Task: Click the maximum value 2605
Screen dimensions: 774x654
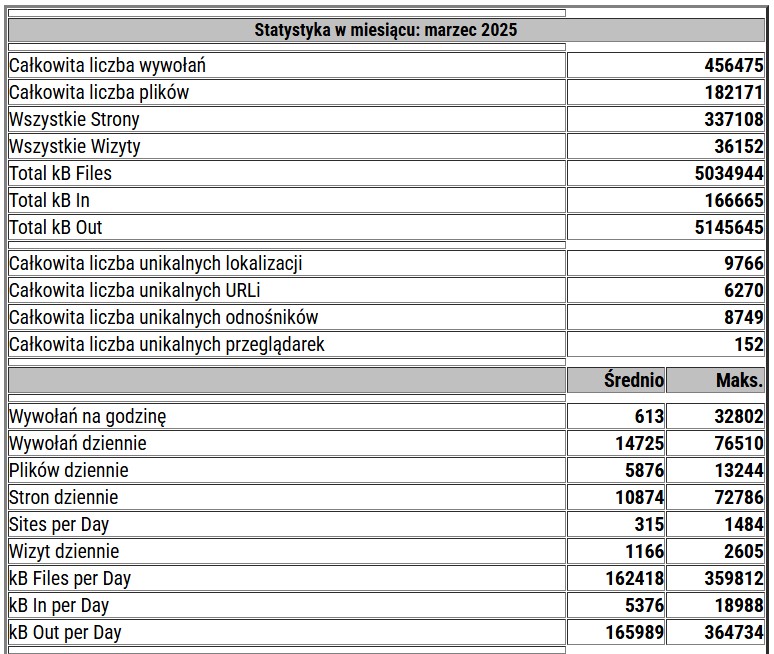Action: click(743, 551)
